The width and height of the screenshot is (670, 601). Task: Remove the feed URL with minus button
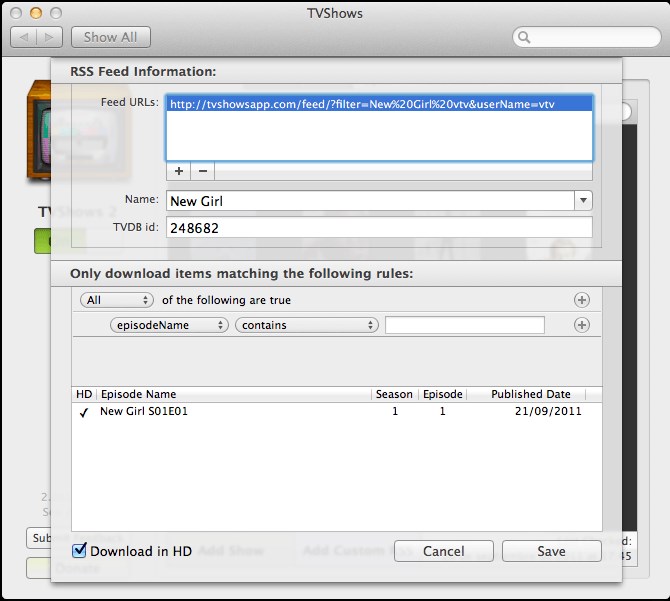pos(203,171)
